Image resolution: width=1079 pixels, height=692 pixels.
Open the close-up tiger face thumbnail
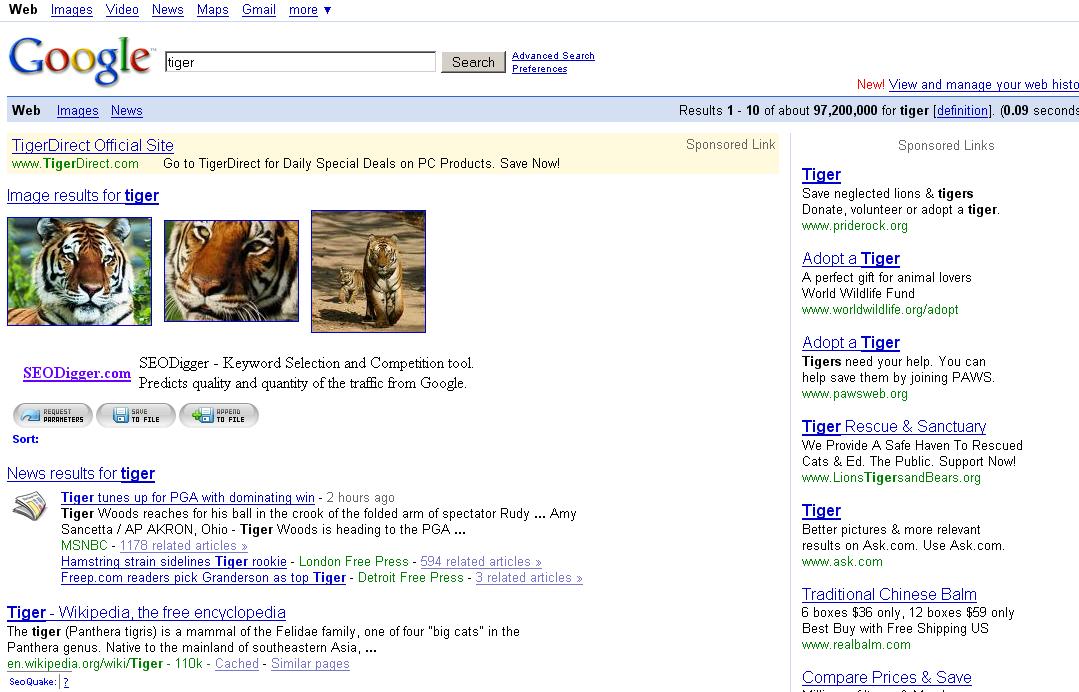pos(231,270)
